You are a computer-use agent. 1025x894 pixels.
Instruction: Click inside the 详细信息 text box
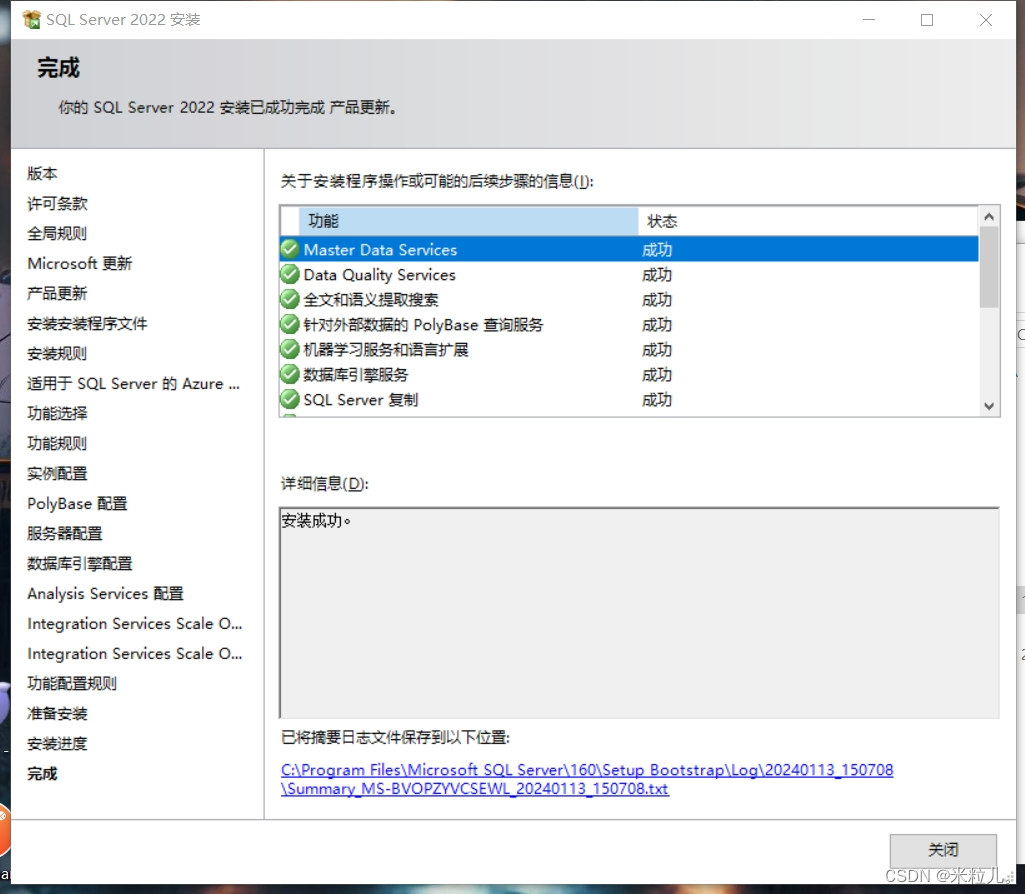[x=639, y=612]
